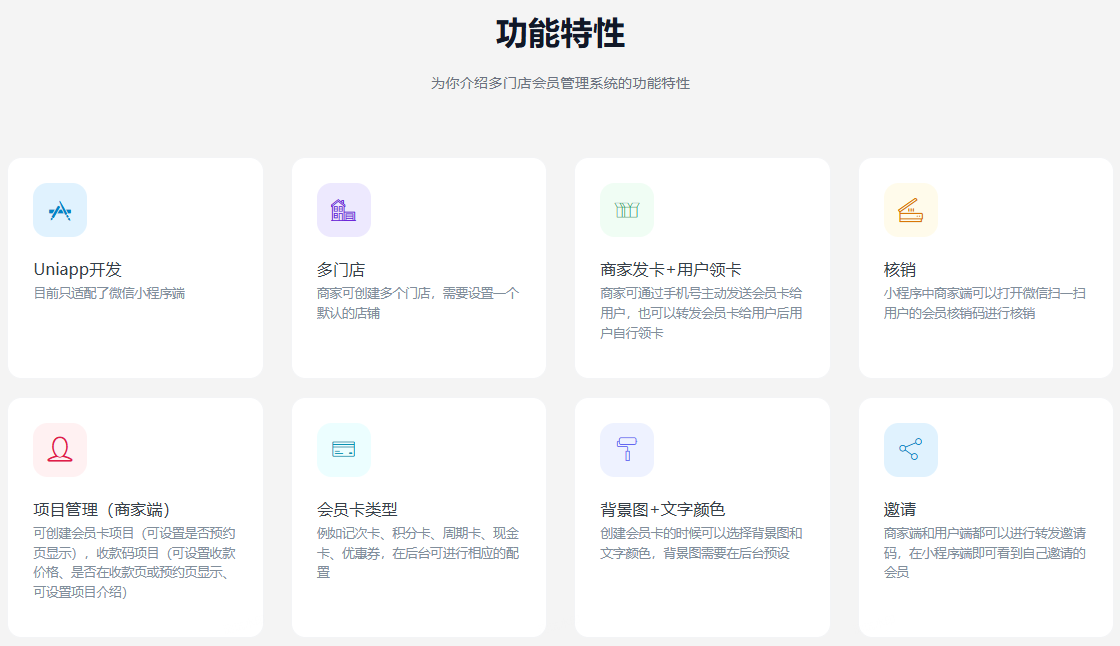Screen dimensions: 1120x646
Task: Click the 会员卡类型 heading
Action: click(x=357, y=510)
